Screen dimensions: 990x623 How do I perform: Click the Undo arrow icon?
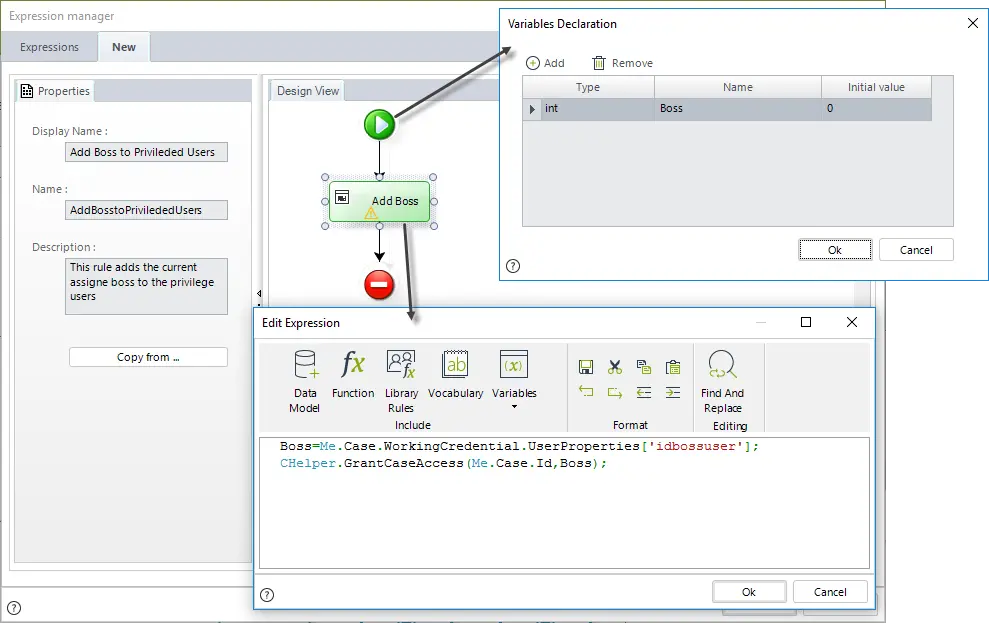click(x=585, y=392)
